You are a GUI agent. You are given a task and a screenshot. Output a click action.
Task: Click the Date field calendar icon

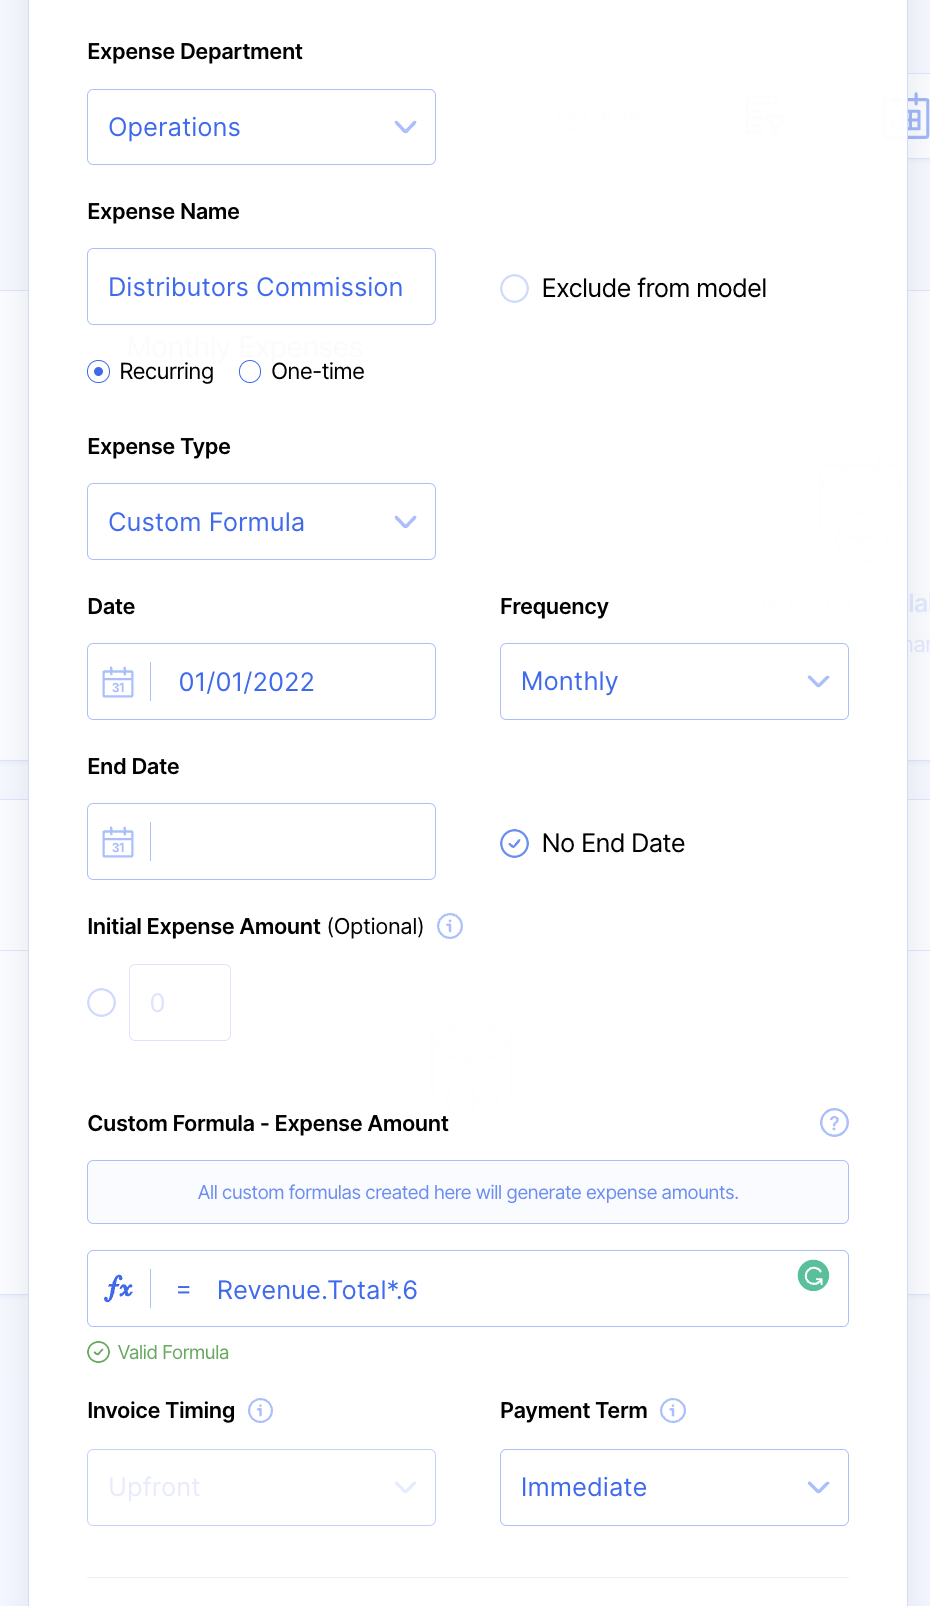coord(118,682)
